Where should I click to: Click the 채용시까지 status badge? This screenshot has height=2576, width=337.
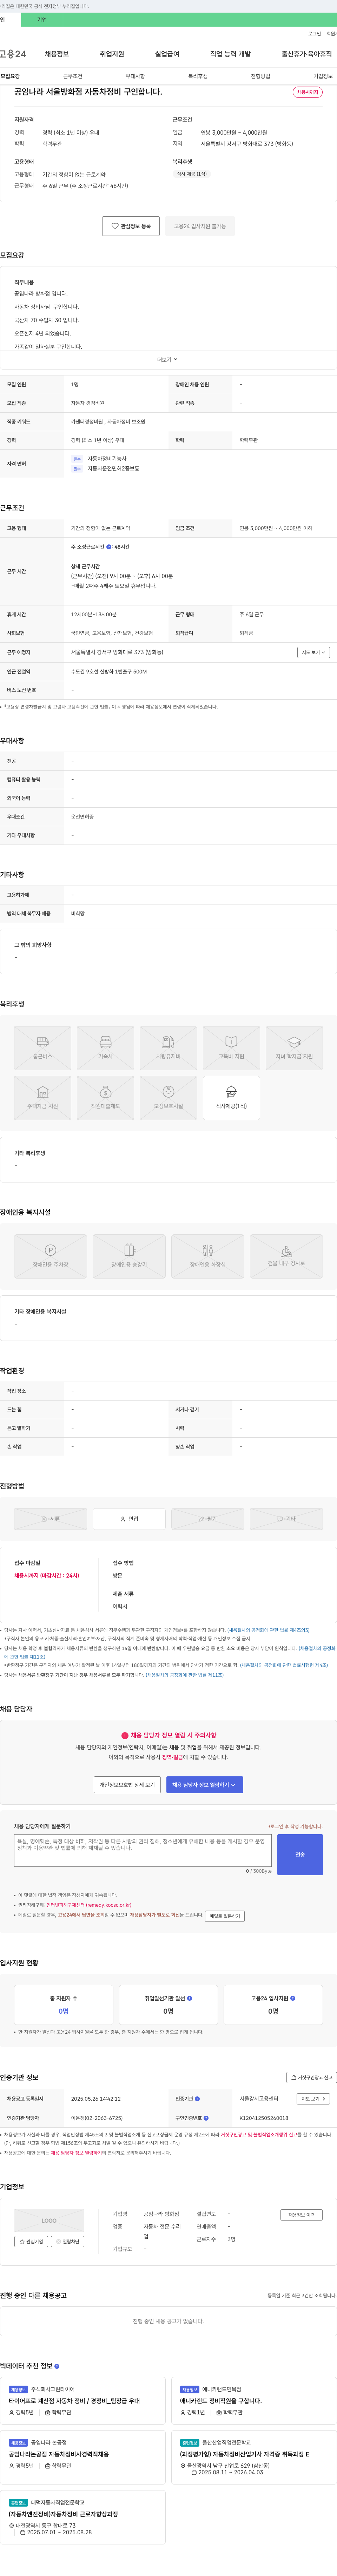tap(307, 92)
